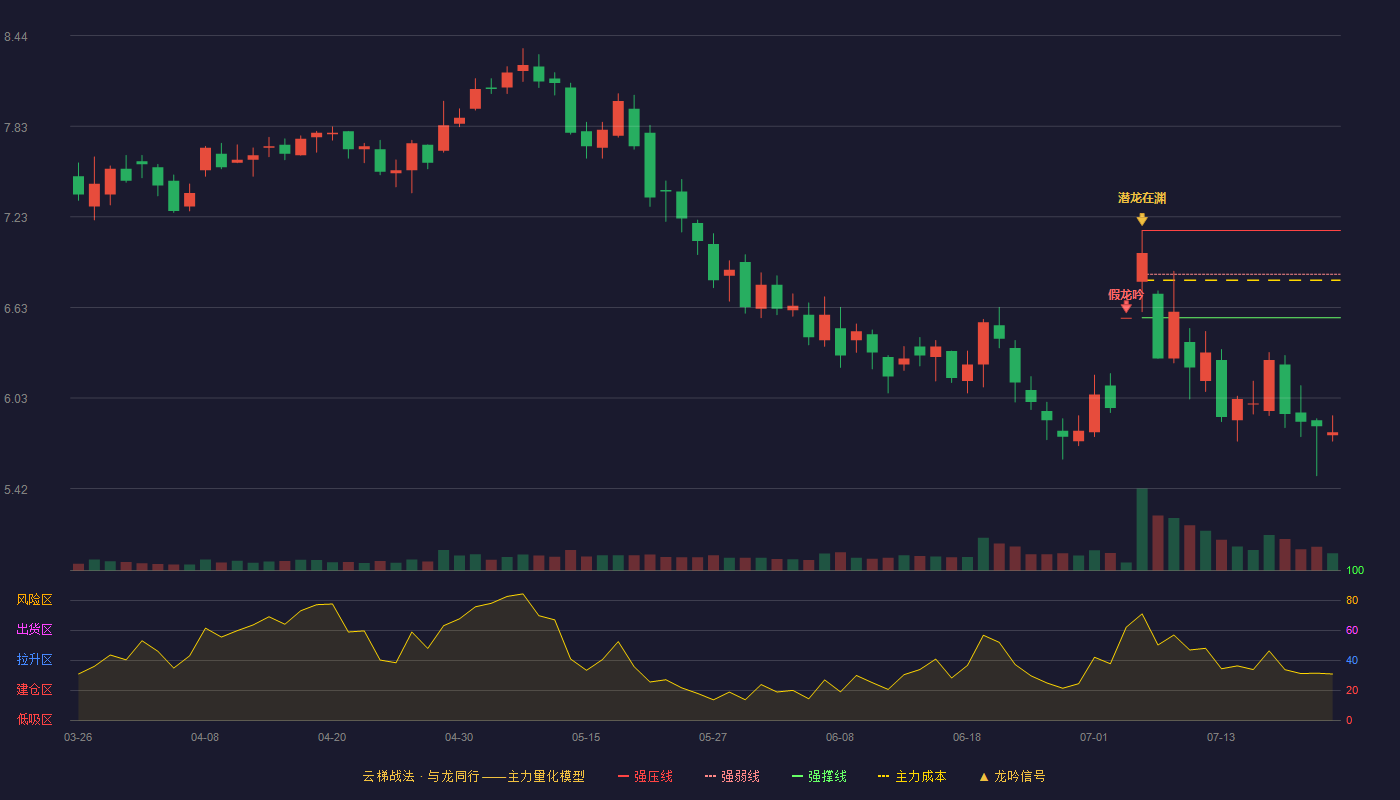
Task: Click the 04-08 date axis label
Action: [x=205, y=737]
